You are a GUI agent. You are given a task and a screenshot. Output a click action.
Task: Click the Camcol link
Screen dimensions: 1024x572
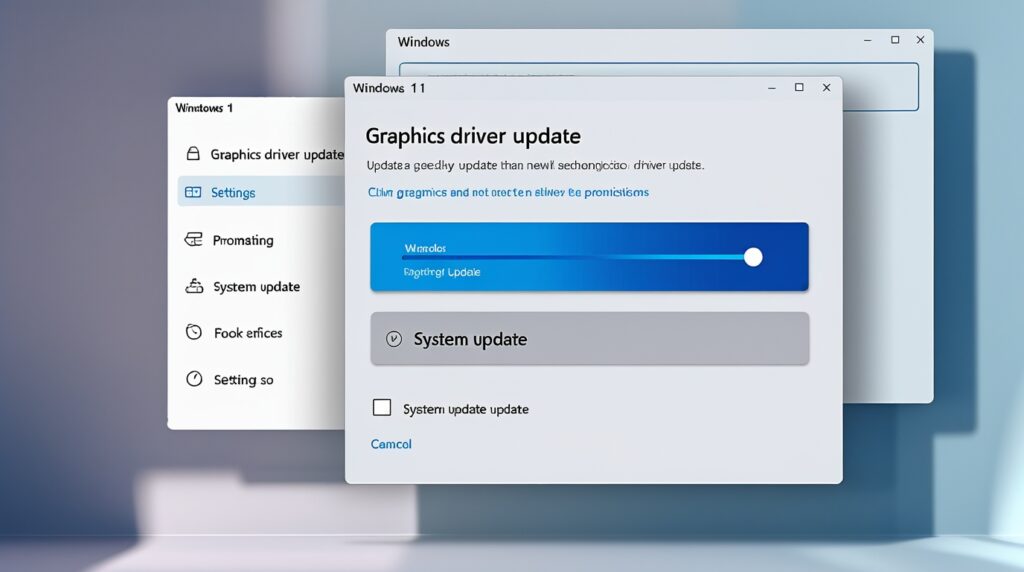click(x=391, y=444)
